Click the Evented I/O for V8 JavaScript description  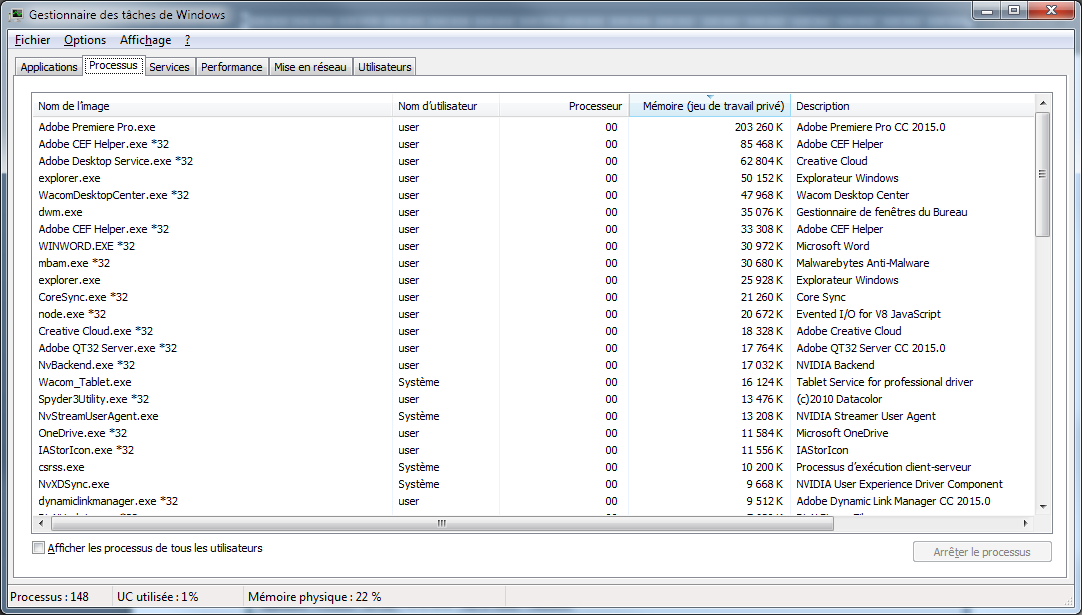coord(868,314)
